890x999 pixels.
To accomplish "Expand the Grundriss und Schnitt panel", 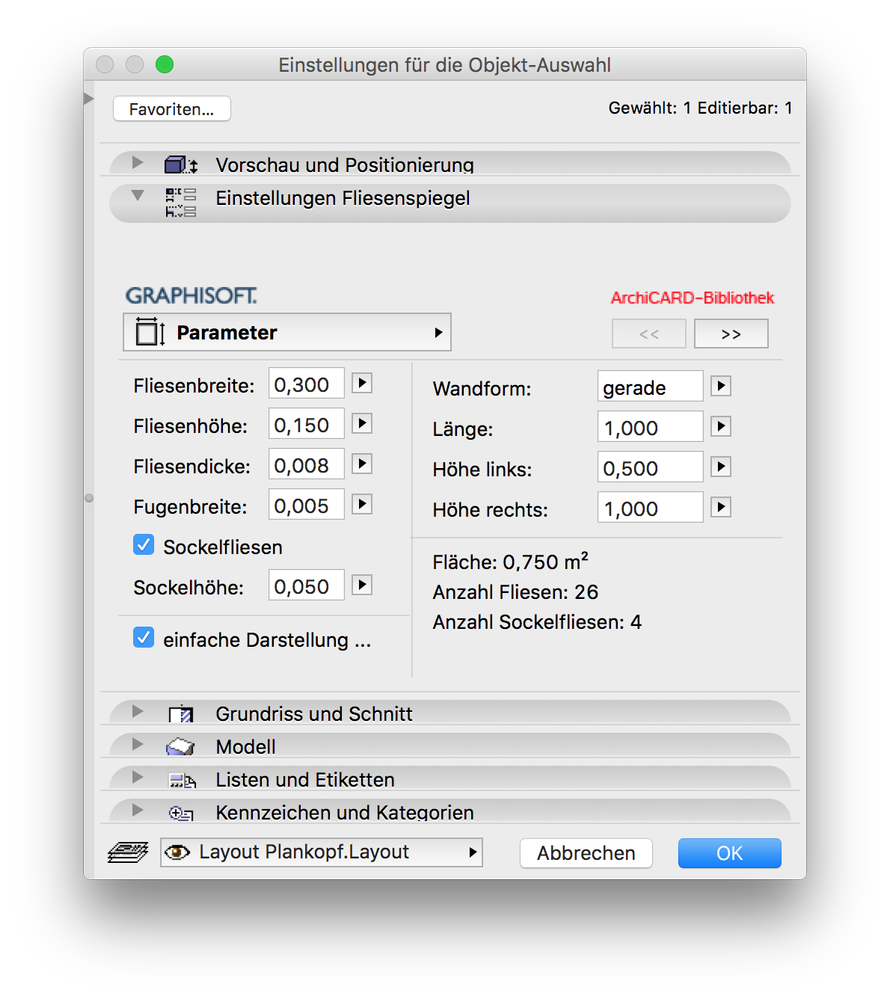I will pos(137,712).
